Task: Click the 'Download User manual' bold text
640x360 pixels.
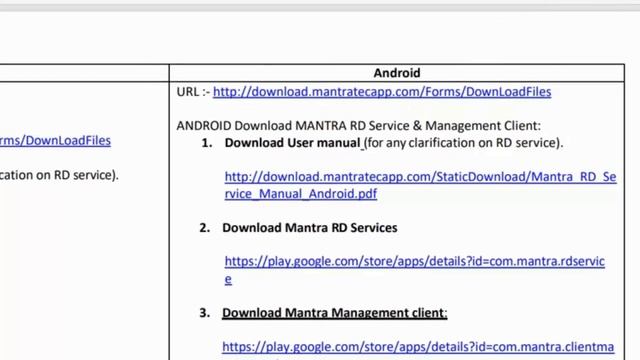Action: click(x=292, y=143)
